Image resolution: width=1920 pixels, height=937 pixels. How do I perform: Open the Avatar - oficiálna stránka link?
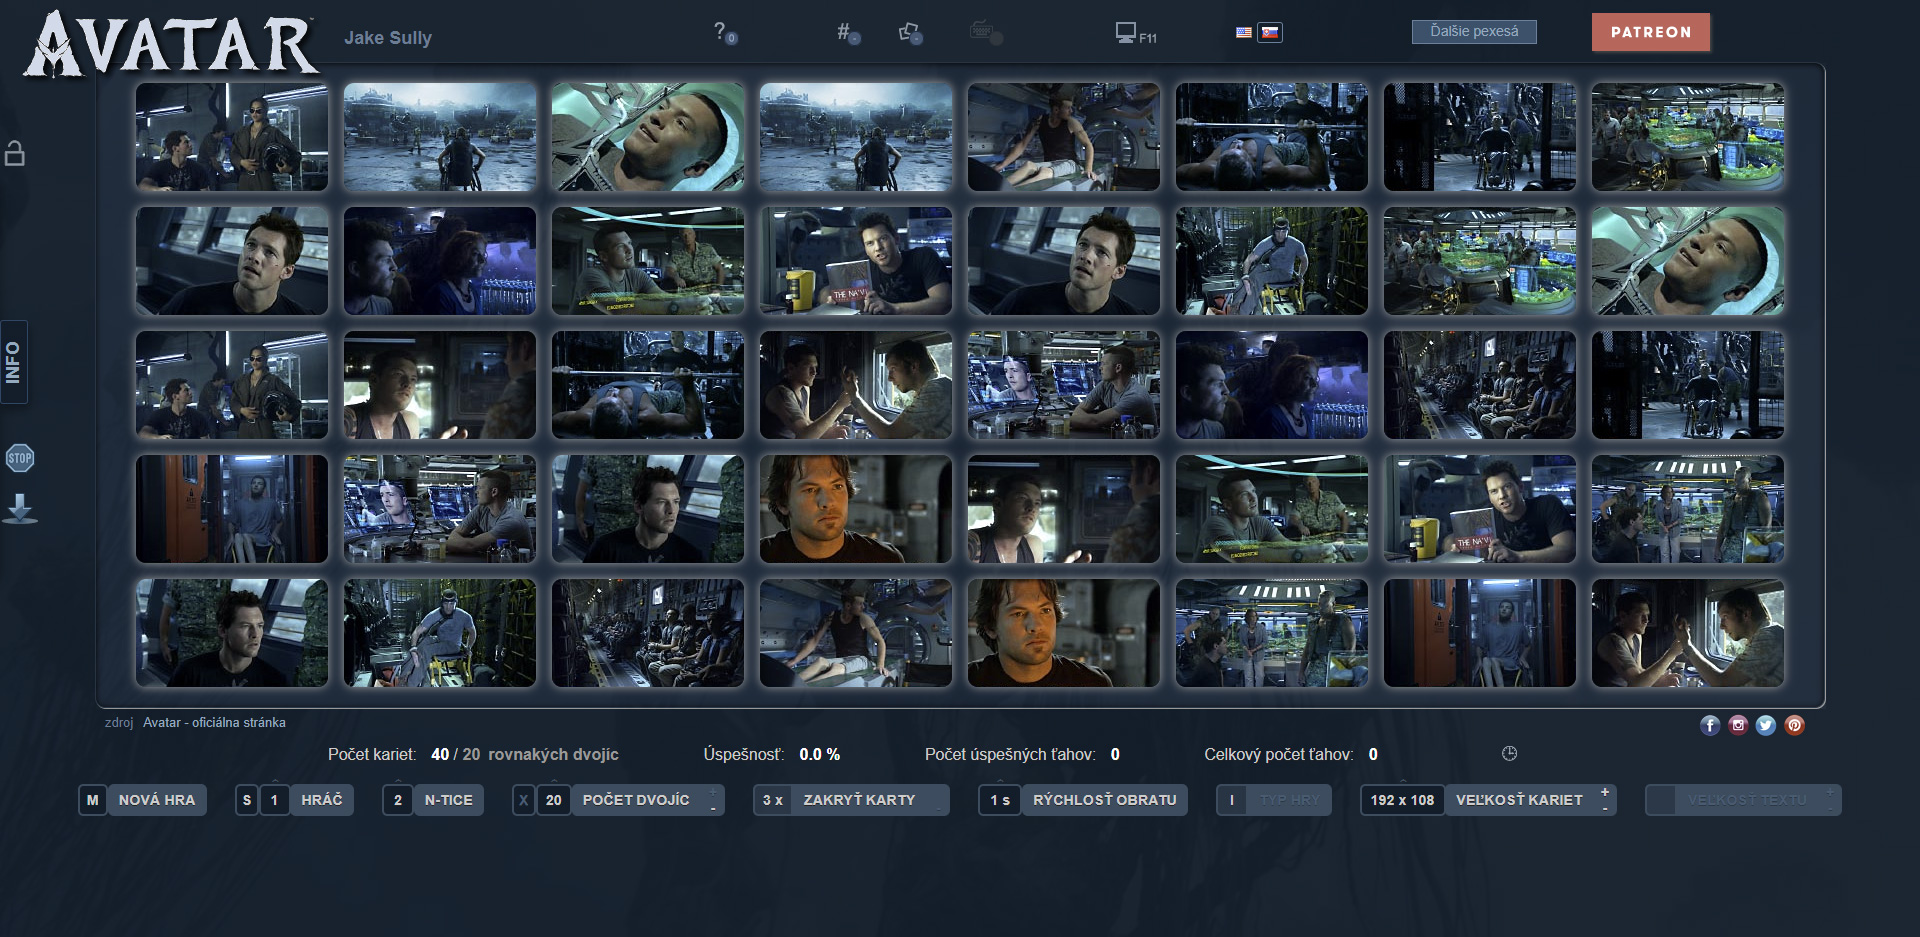click(x=214, y=722)
